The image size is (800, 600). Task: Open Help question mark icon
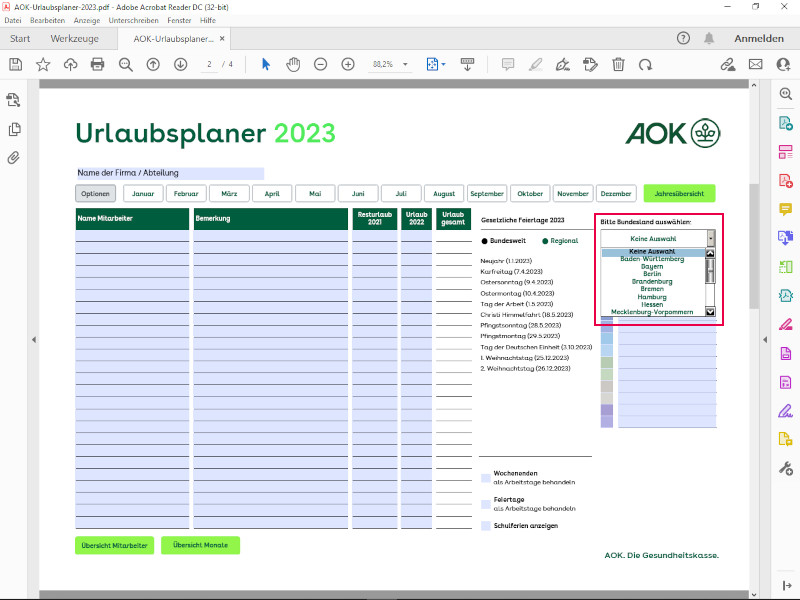683,38
